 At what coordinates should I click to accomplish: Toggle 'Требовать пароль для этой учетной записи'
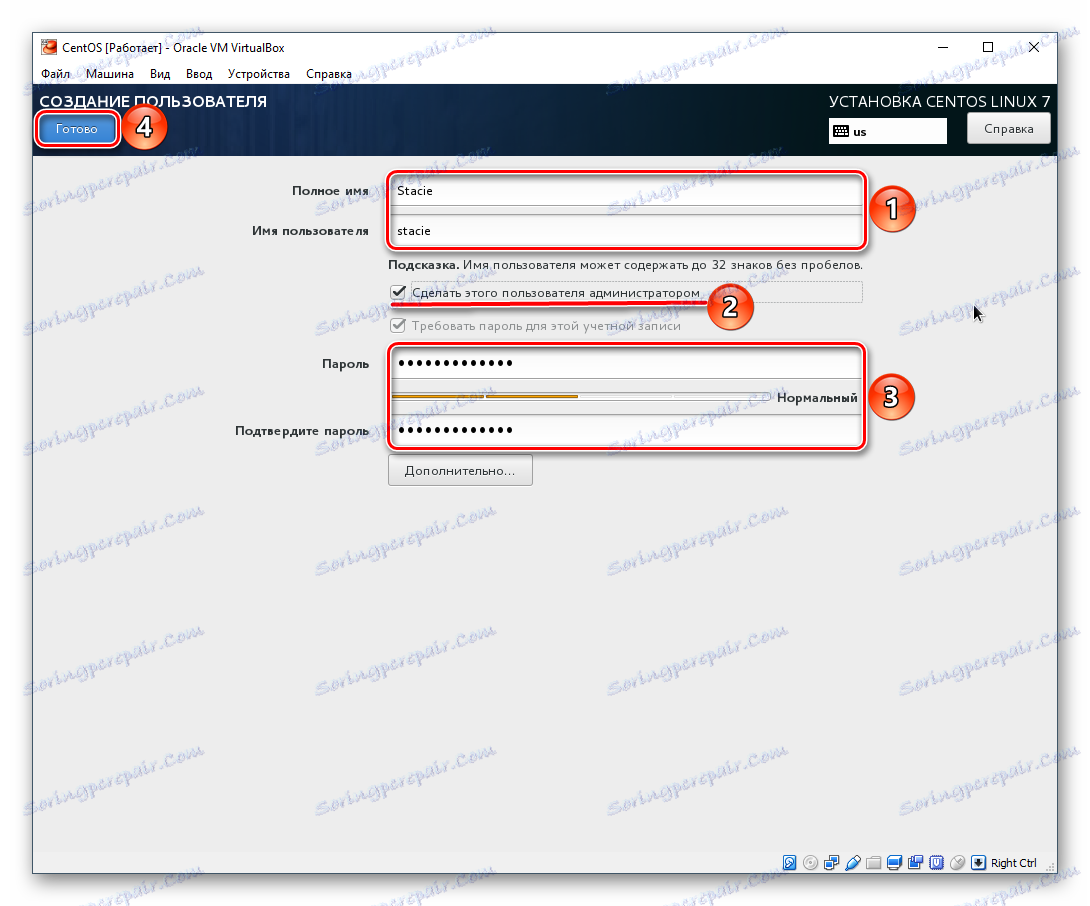(x=398, y=324)
